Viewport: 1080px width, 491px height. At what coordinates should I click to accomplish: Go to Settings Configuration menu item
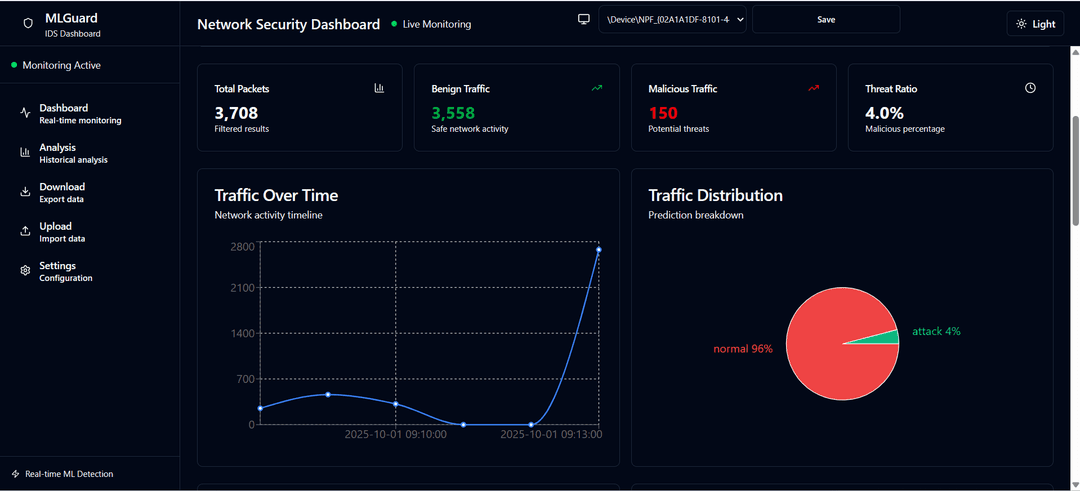65,271
